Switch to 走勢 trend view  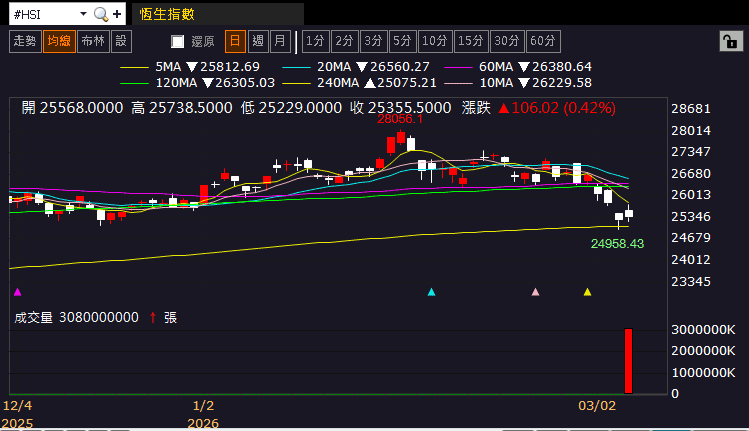25,42
